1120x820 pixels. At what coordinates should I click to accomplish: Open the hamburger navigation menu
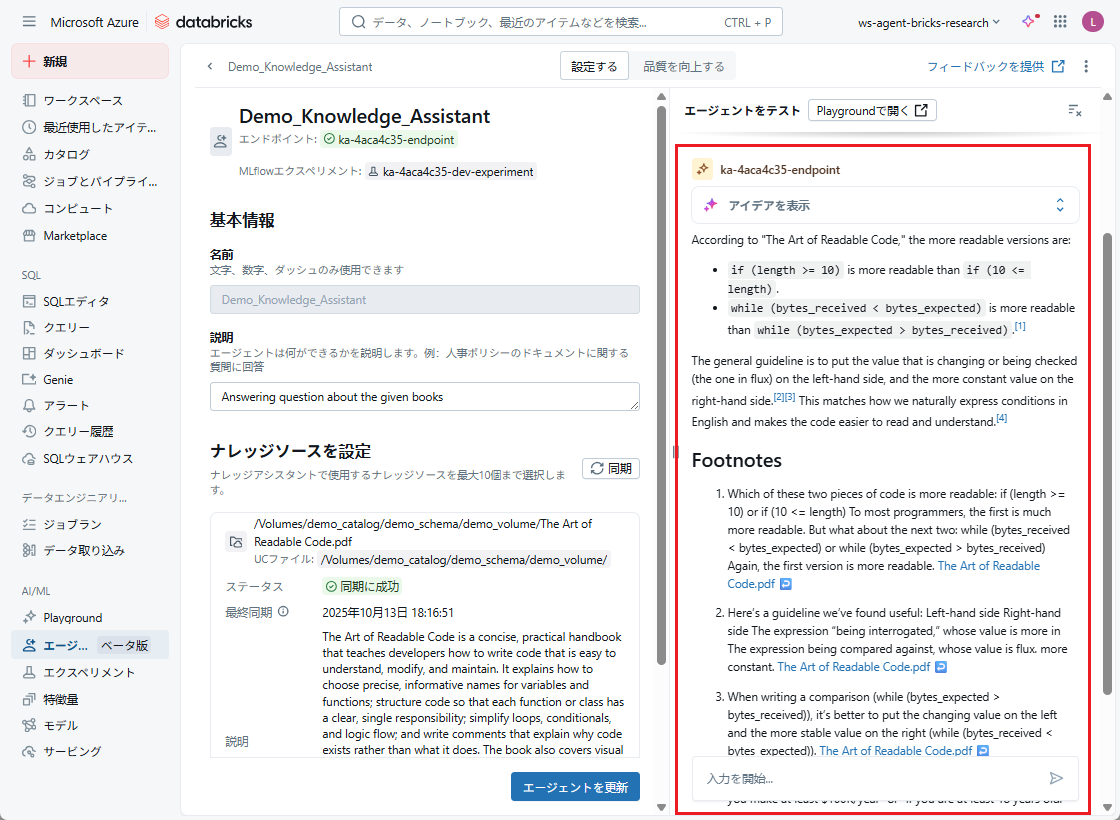point(29,22)
